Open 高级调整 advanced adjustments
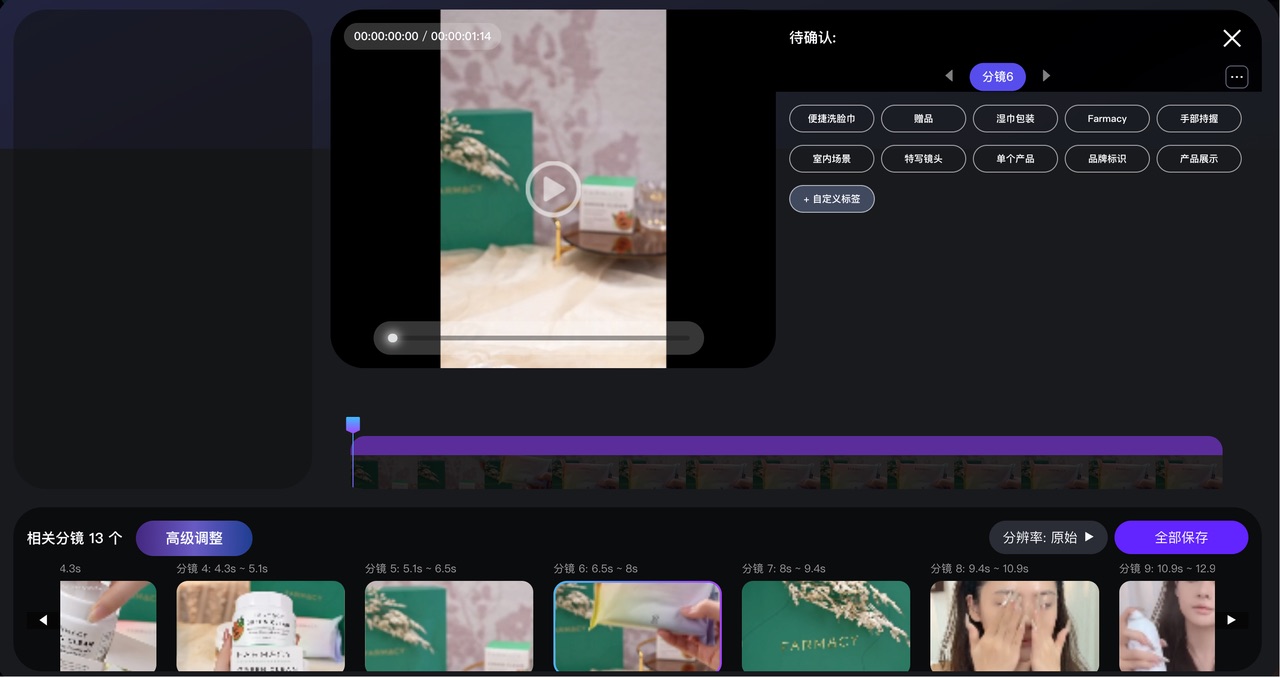Viewport: 1280px width, 677px height. tap(194, 537)
